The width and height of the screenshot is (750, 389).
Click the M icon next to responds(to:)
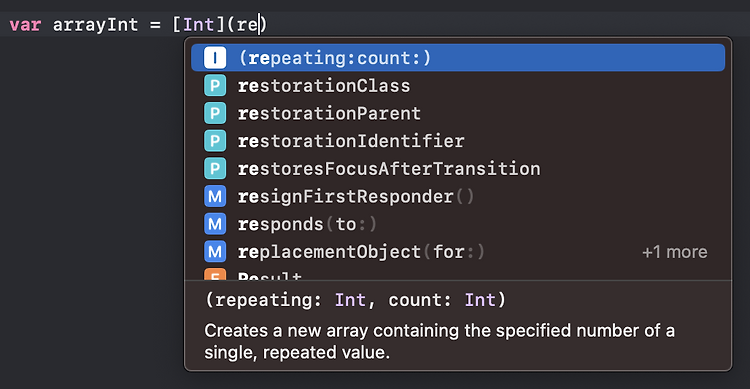tap(215, 224)
